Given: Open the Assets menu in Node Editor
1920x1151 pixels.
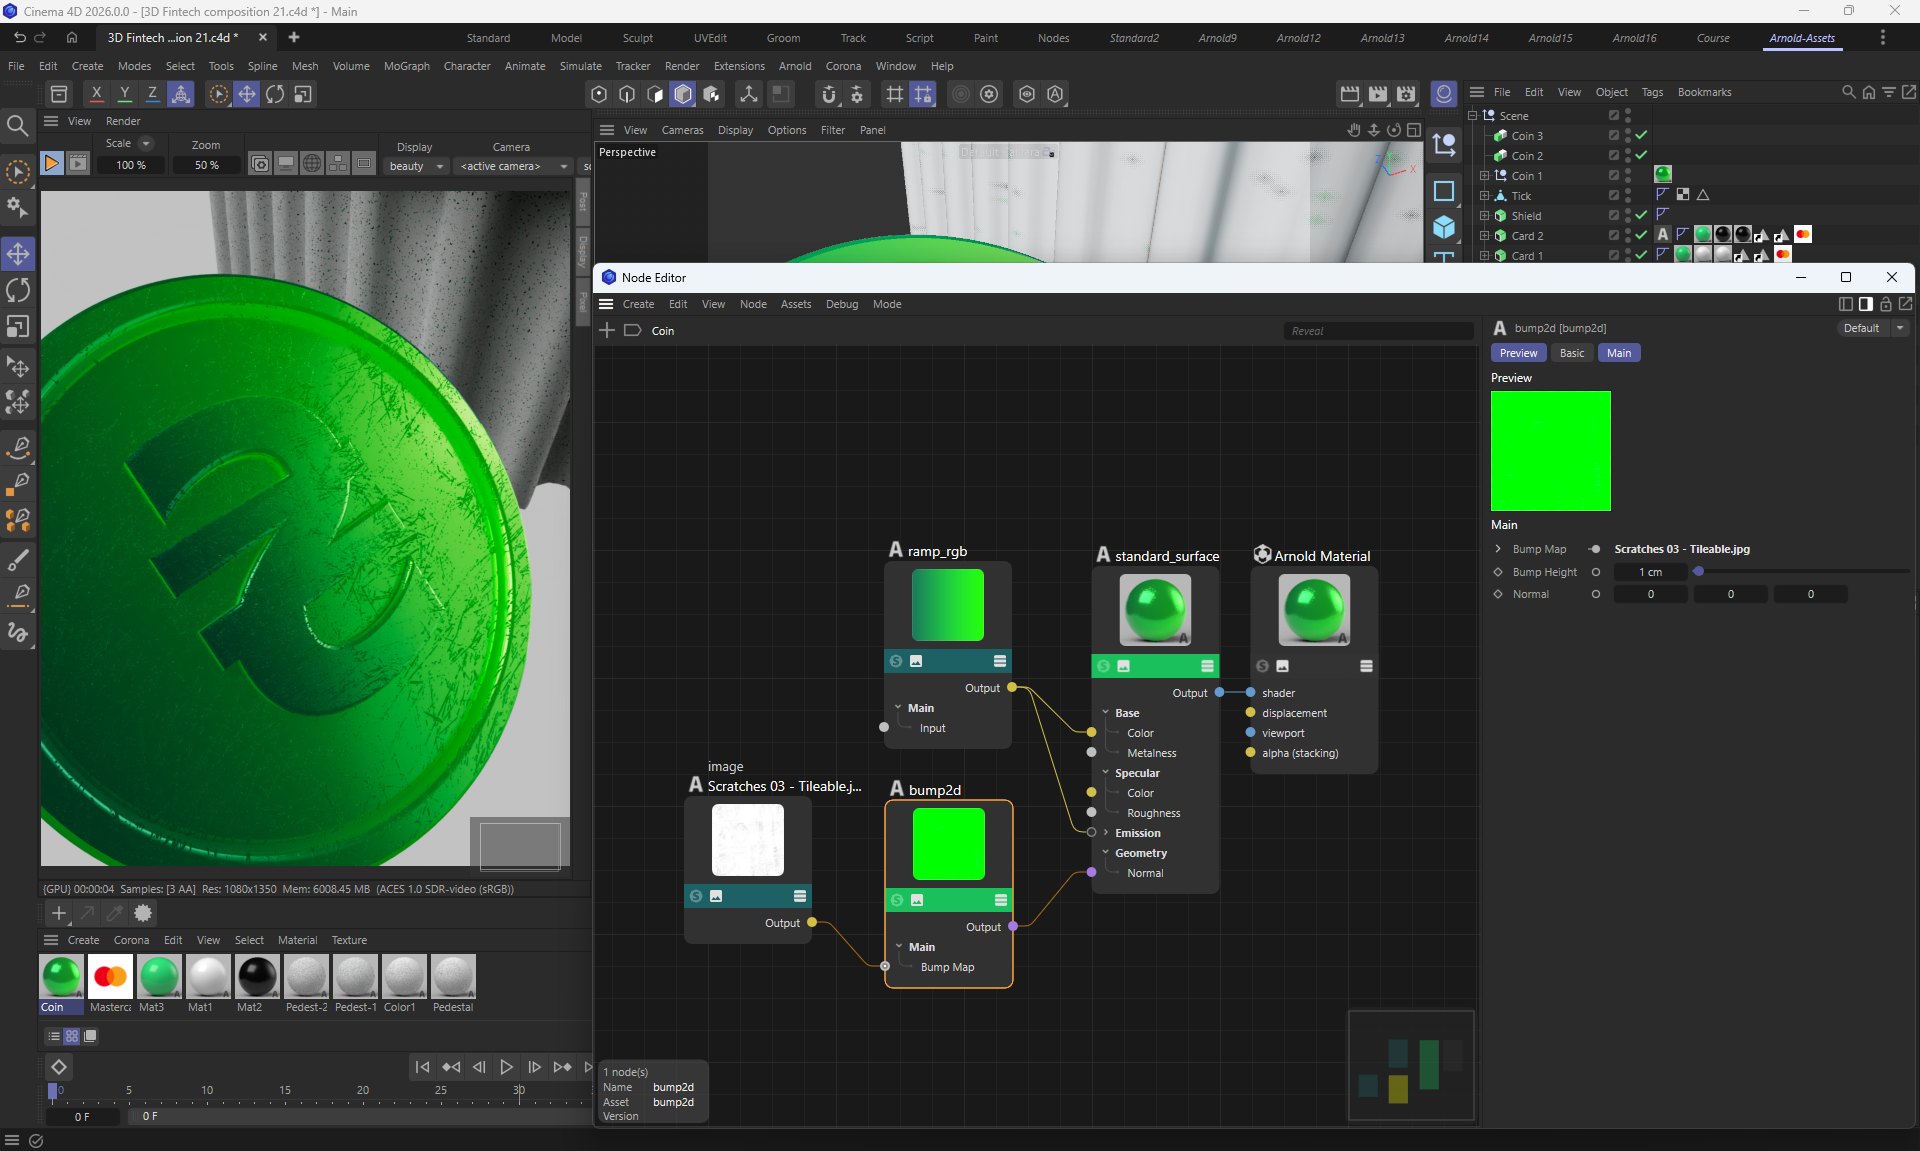Looking at the screenshot, I should coord(795,304).
